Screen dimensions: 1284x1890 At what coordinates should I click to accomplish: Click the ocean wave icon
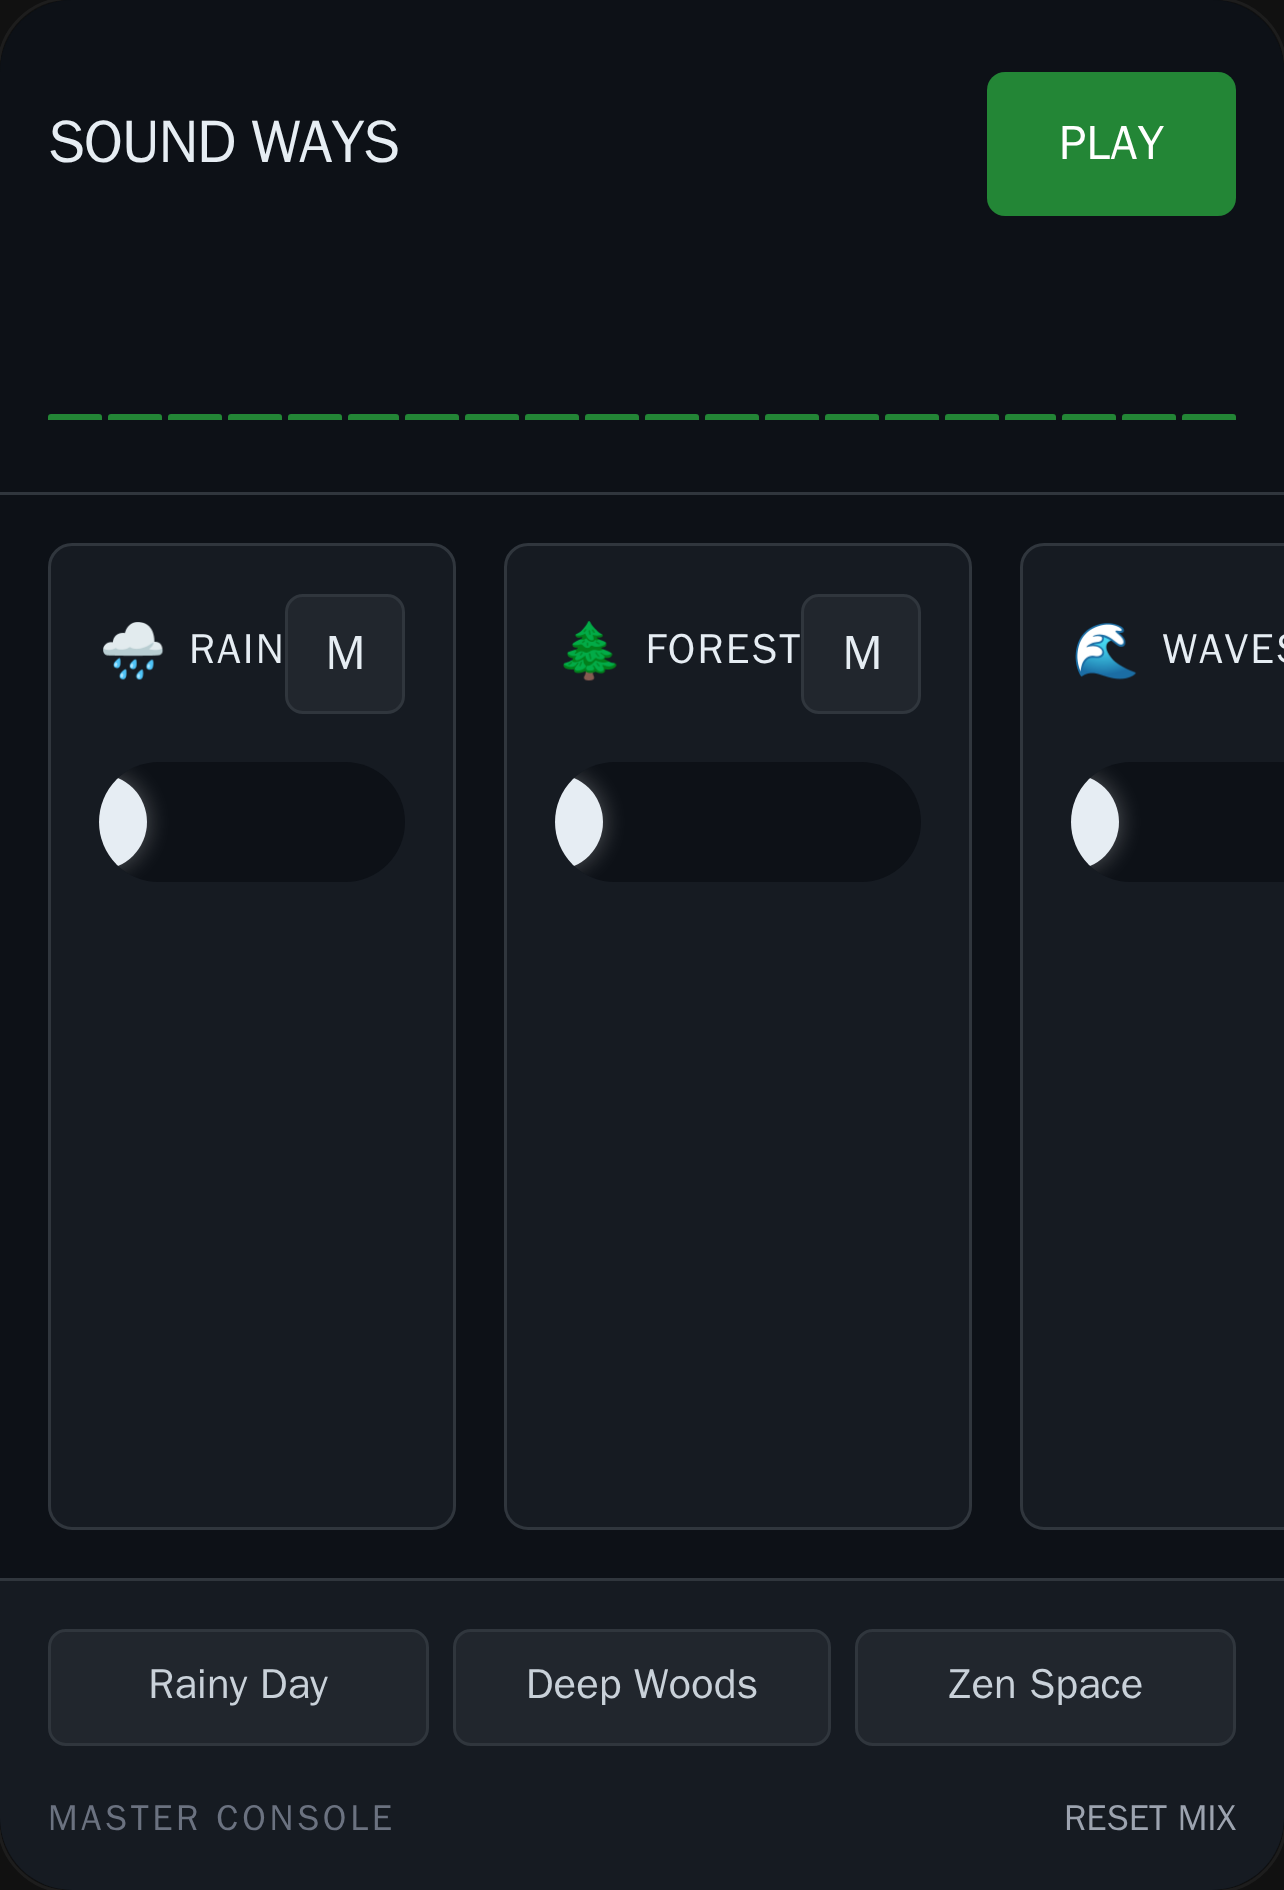coord(1105,651)
